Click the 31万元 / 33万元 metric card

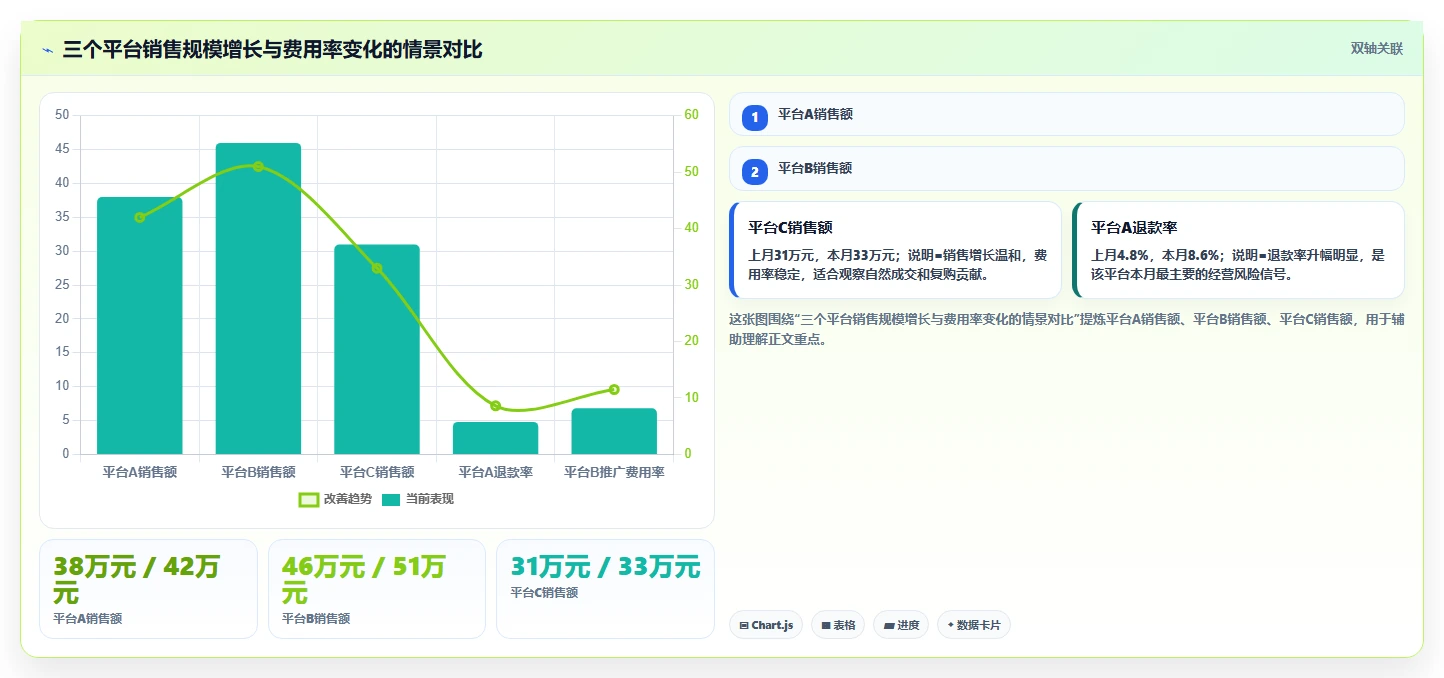[605, 589]
